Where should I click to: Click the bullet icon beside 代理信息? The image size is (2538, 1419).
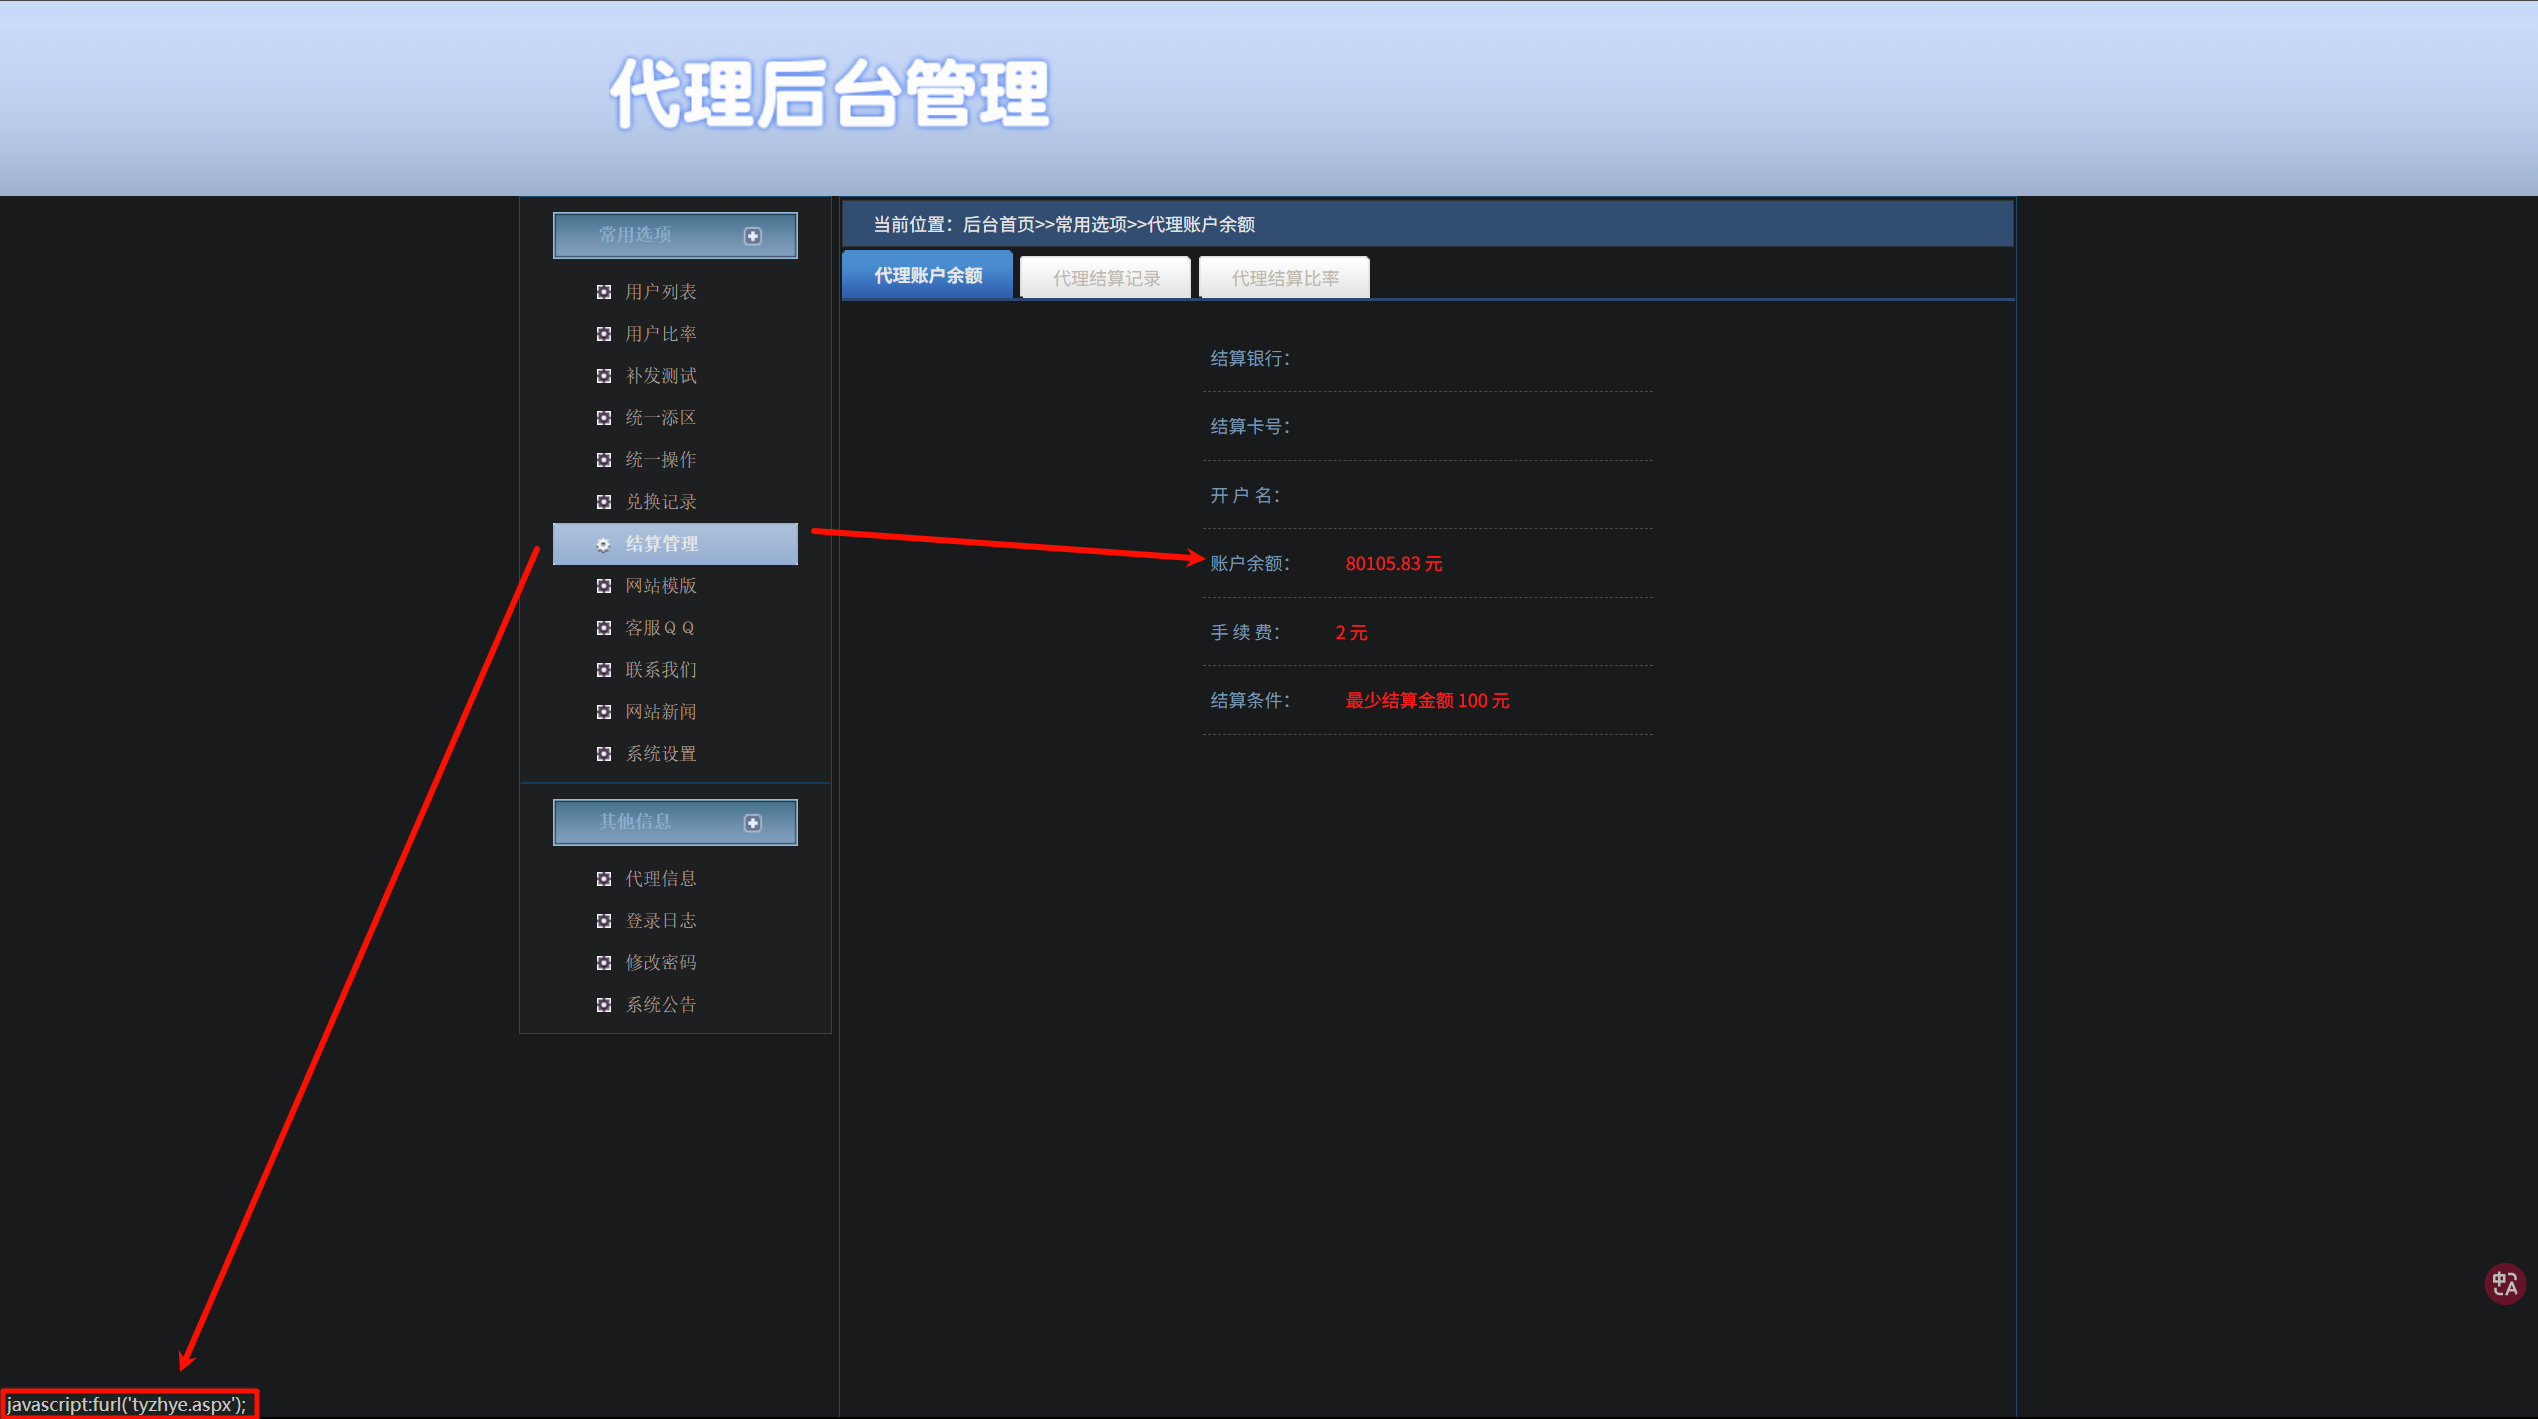click(x=603, y=879)
